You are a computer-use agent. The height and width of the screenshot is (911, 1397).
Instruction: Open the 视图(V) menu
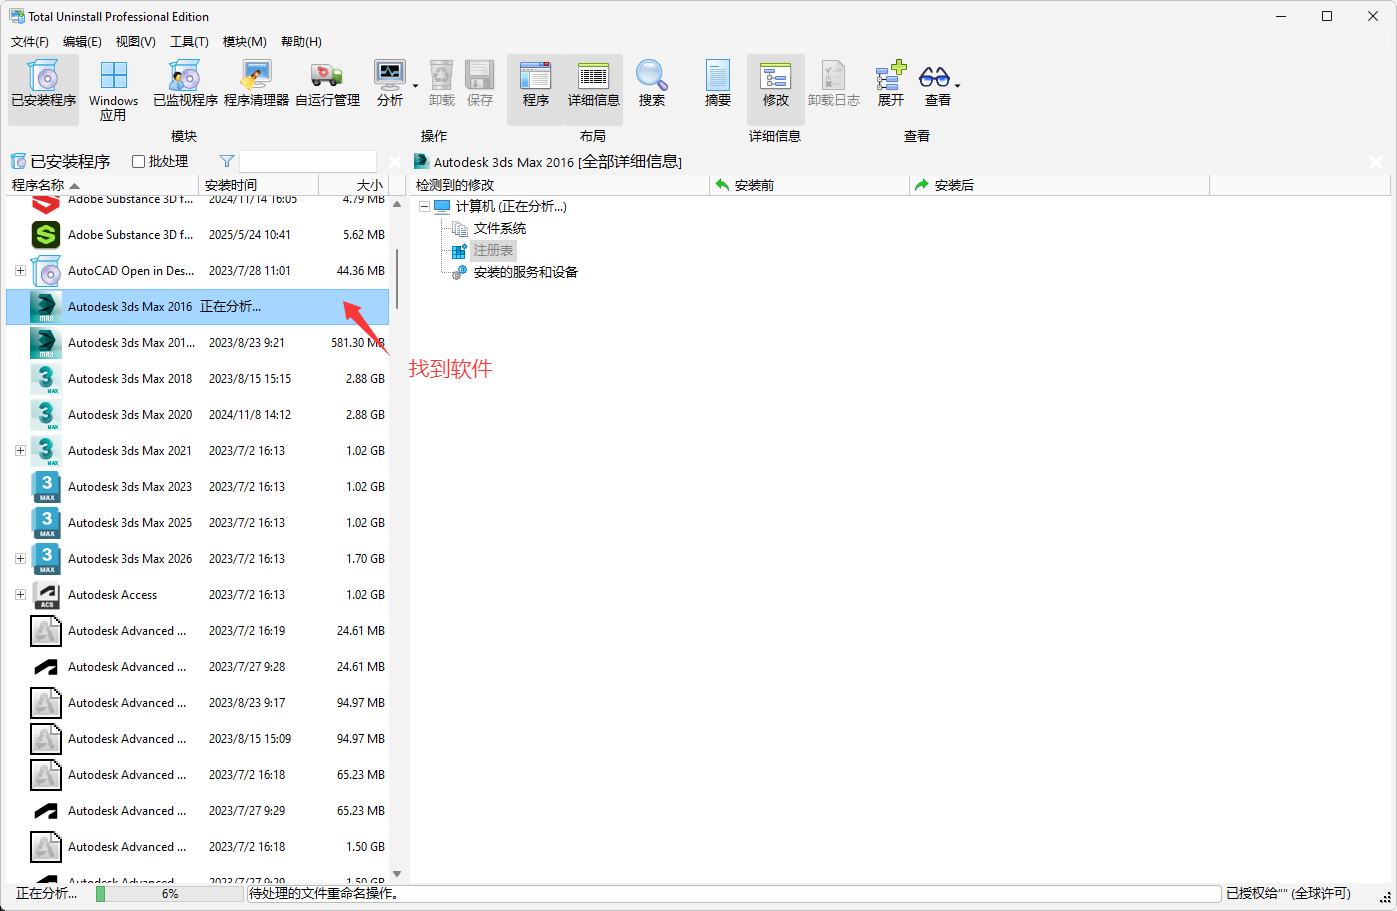(x=136, y=41)
